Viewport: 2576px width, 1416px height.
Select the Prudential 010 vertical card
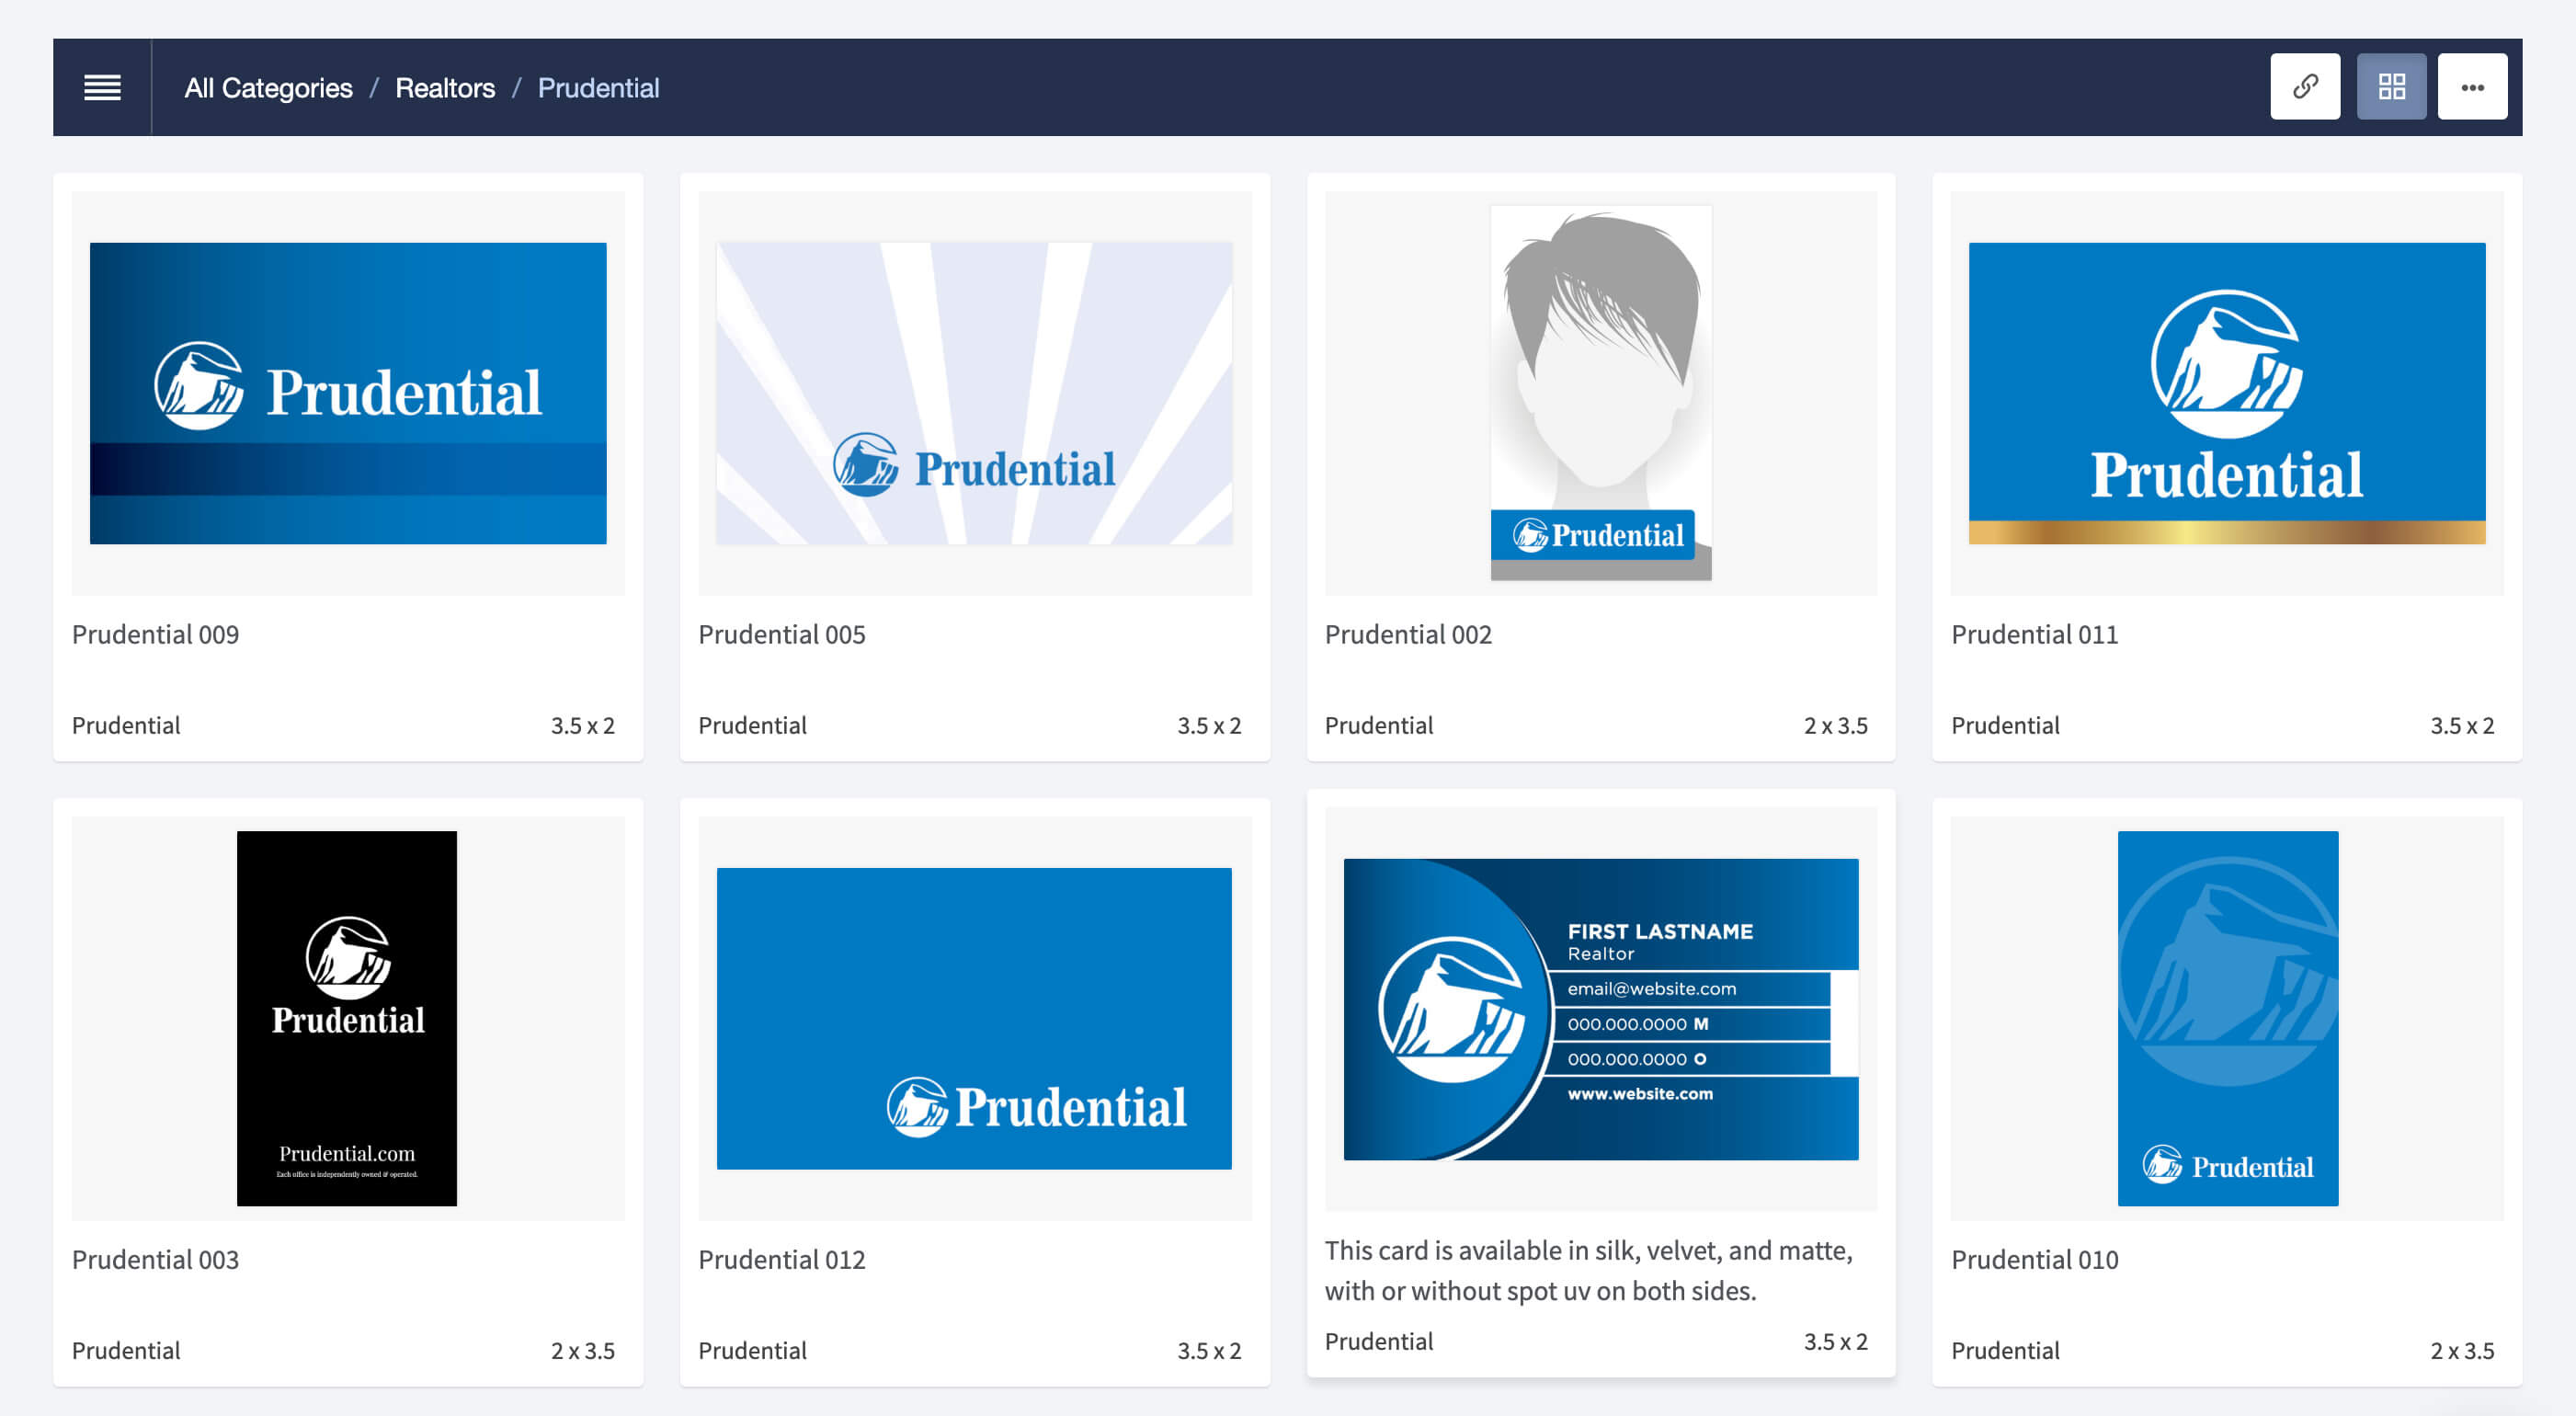tap(2227, 1018)
